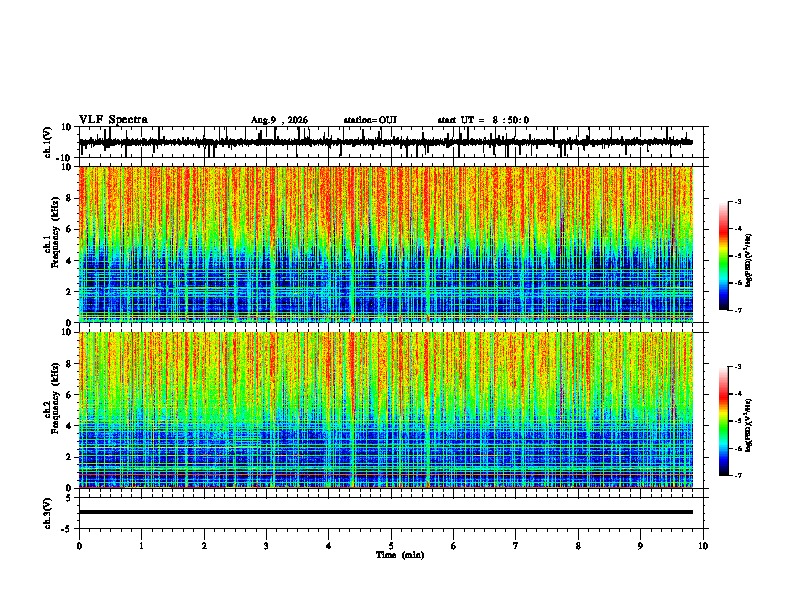This screenshot has height=612, width=792.
Task: Click the ch.1 spectrogram color scale bar
Action: (x=724, y=256)
